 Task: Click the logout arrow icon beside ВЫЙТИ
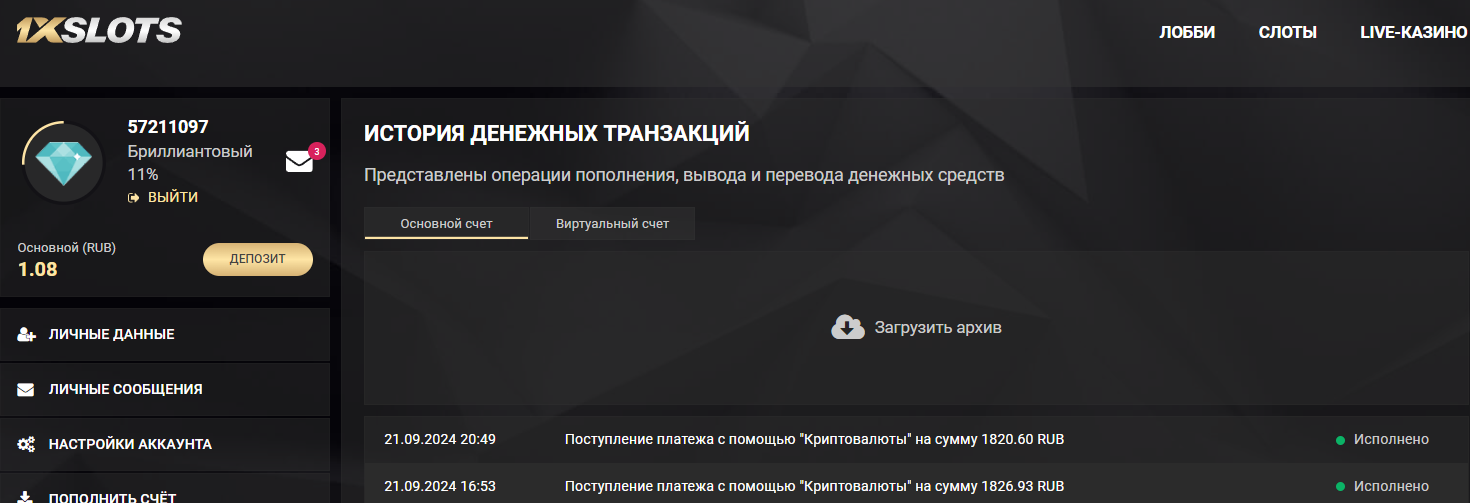click(x=133, y=198)
